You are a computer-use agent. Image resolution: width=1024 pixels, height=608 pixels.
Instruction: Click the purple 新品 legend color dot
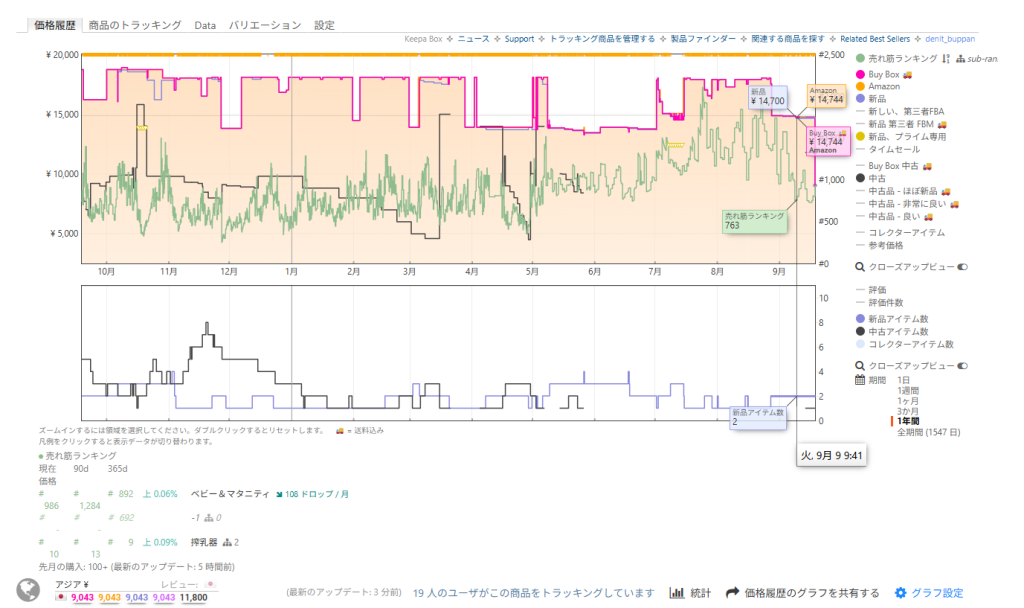click(x=860, y=99)
